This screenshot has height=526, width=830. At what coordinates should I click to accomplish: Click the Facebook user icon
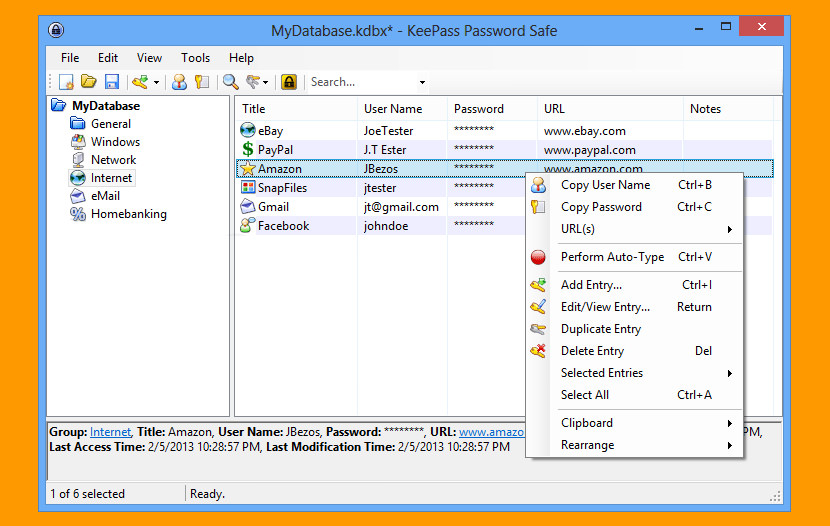[247, 225]
